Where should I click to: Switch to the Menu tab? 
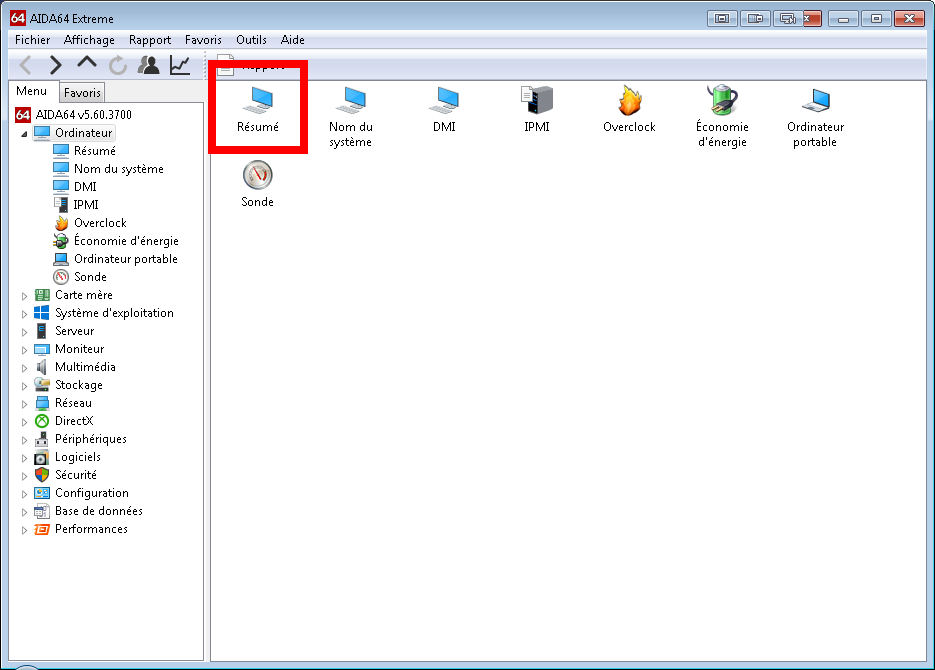point(32,91)
